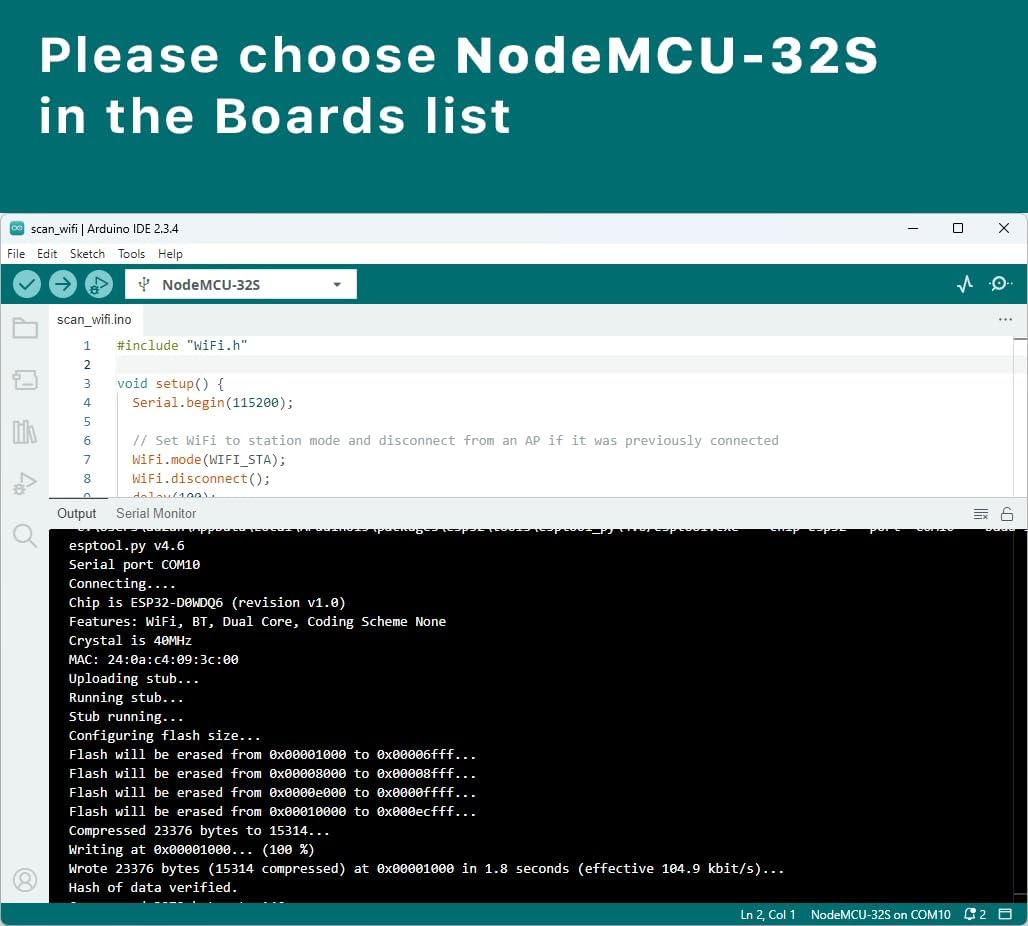This screenshot has height=926, width=1028.
Task: Click 'NodeMCU-32S on COM10' in status bar
Action: point(880,914)
